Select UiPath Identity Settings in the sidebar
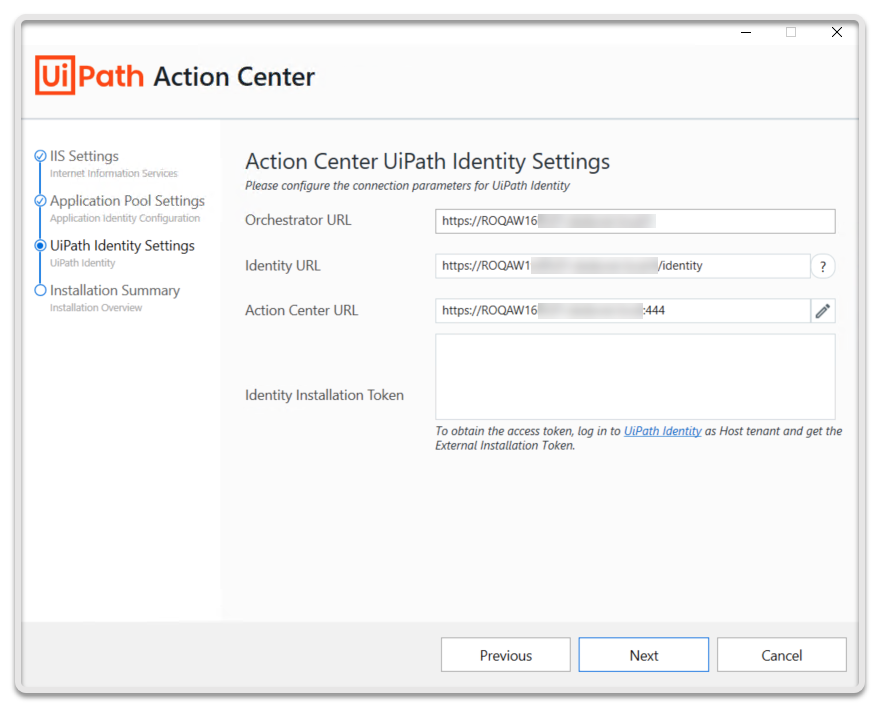Screen dimensions: 881x707 coord(122,246)
